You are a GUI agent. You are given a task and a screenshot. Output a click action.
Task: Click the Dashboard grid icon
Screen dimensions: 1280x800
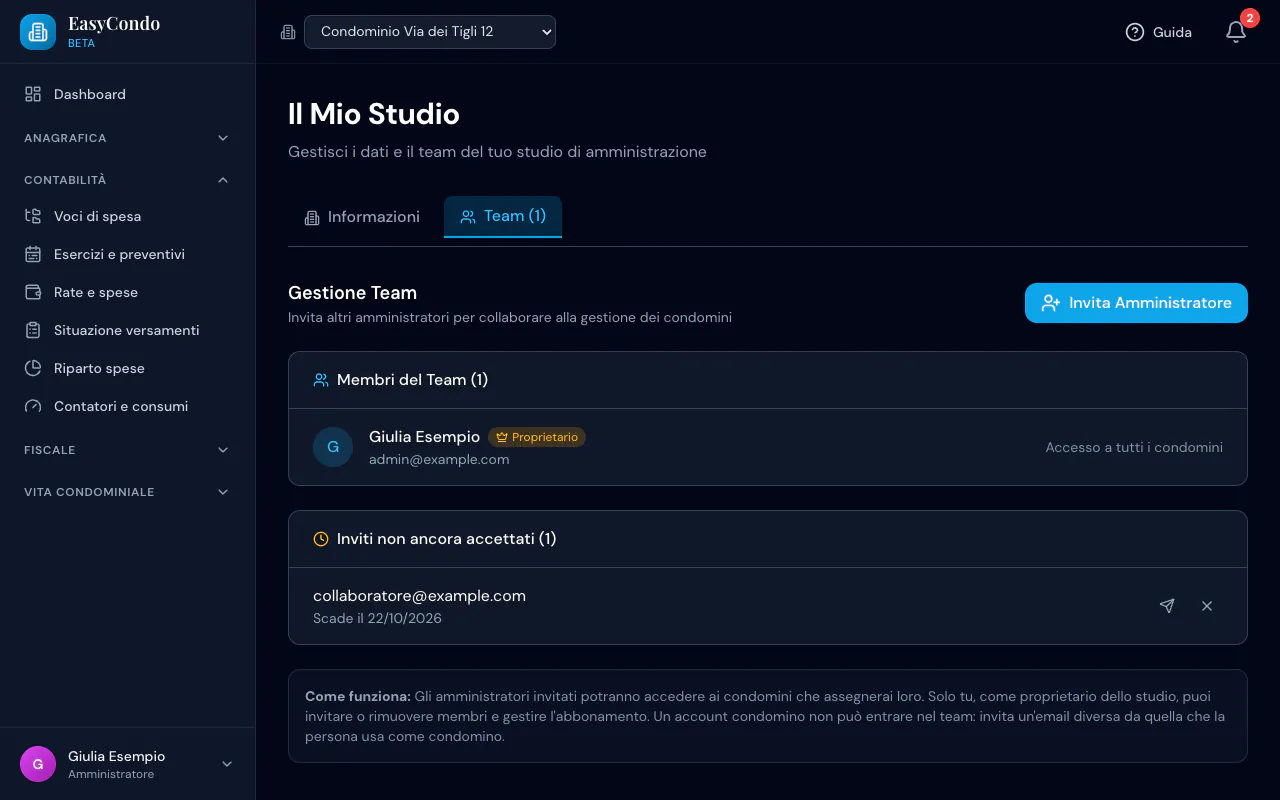click(x=33, y=94)
